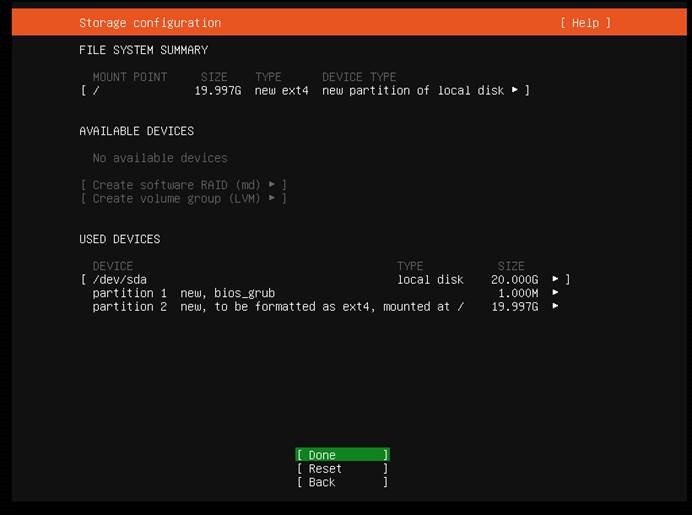Go to previous screen with Back
Image resolution: width=692 pixels, height=515 pixels.
click(x=342, y=482)
